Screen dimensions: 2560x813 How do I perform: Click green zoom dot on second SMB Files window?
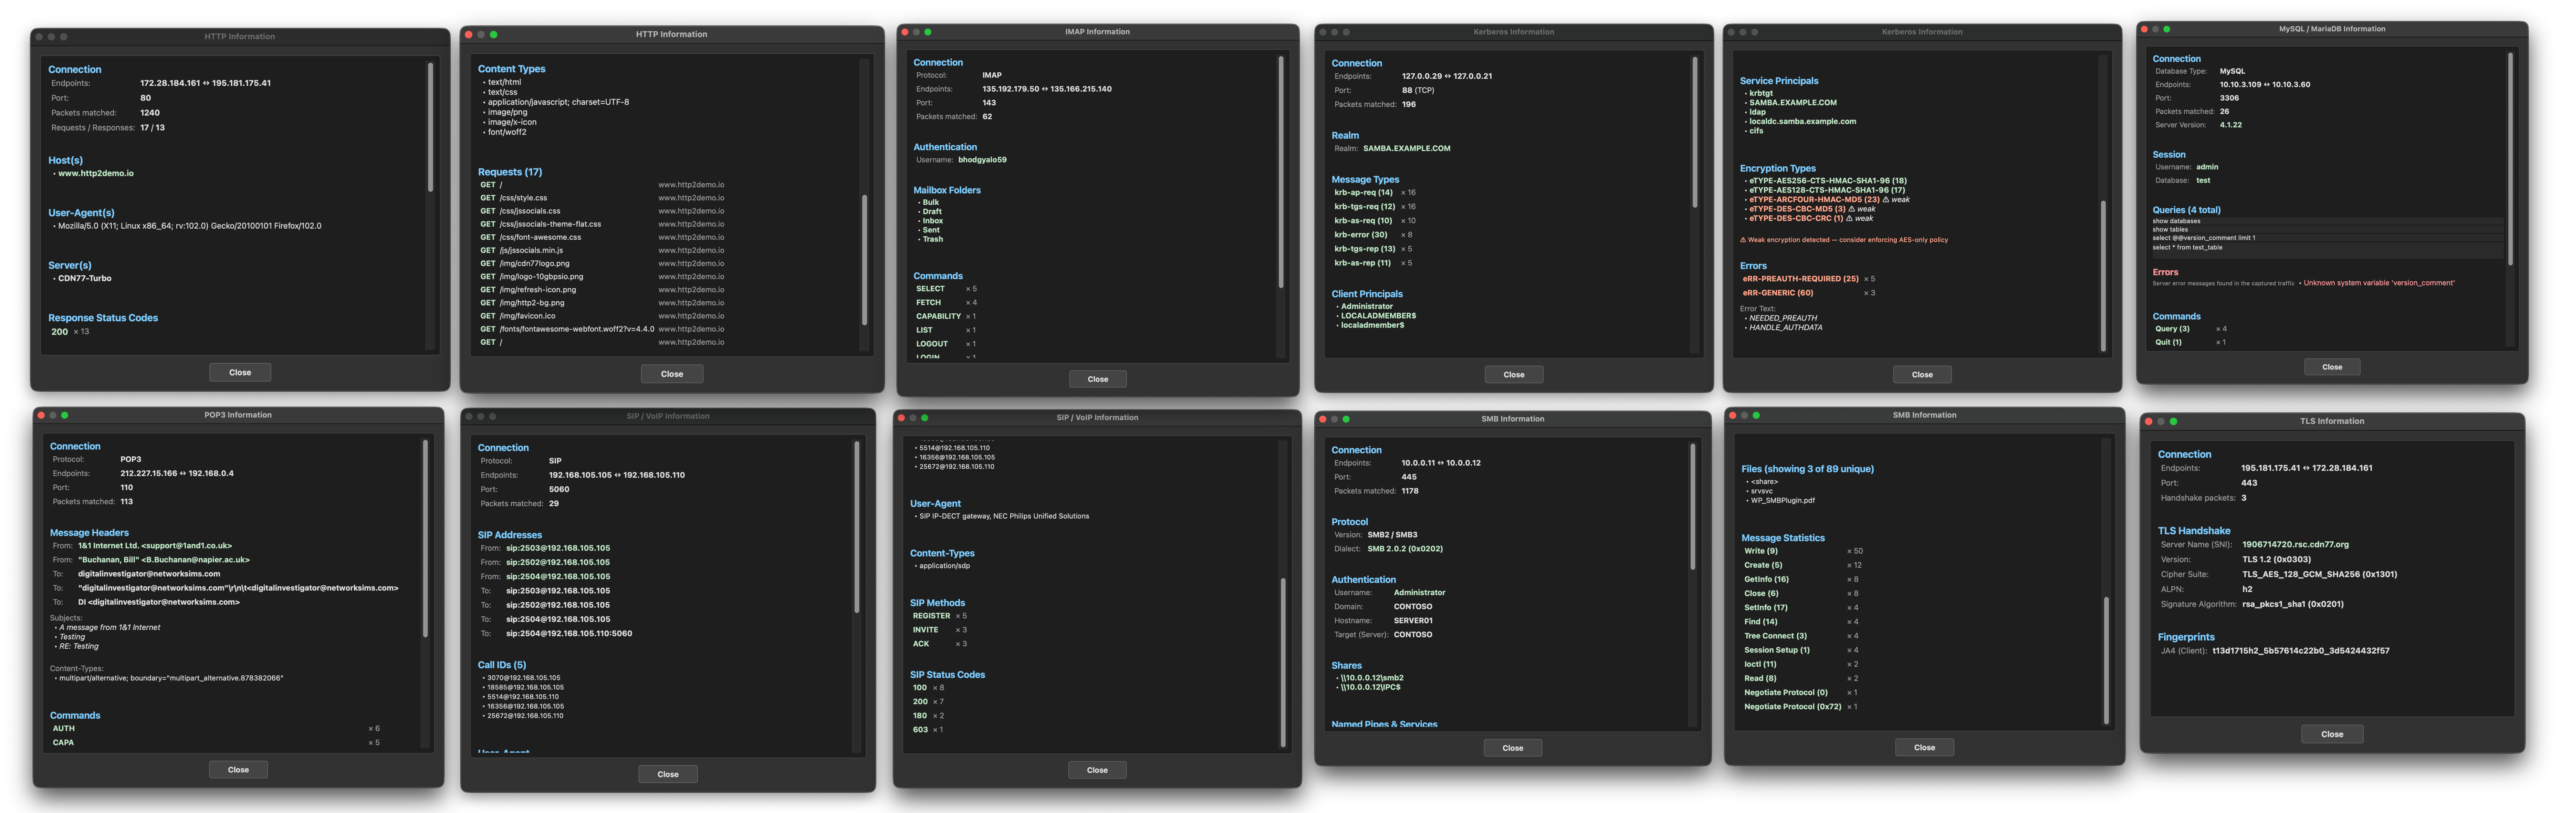point(1756,415)
